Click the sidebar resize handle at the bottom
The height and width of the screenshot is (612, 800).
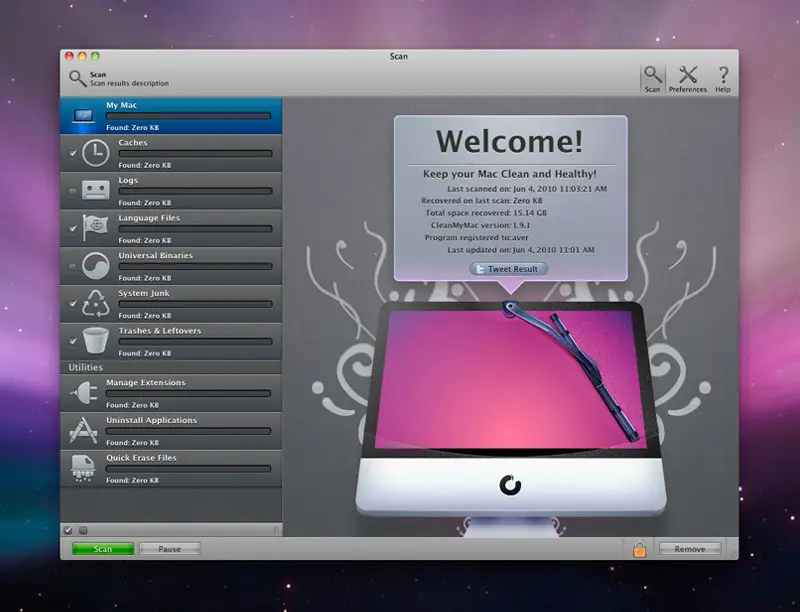tap(276, 530)
